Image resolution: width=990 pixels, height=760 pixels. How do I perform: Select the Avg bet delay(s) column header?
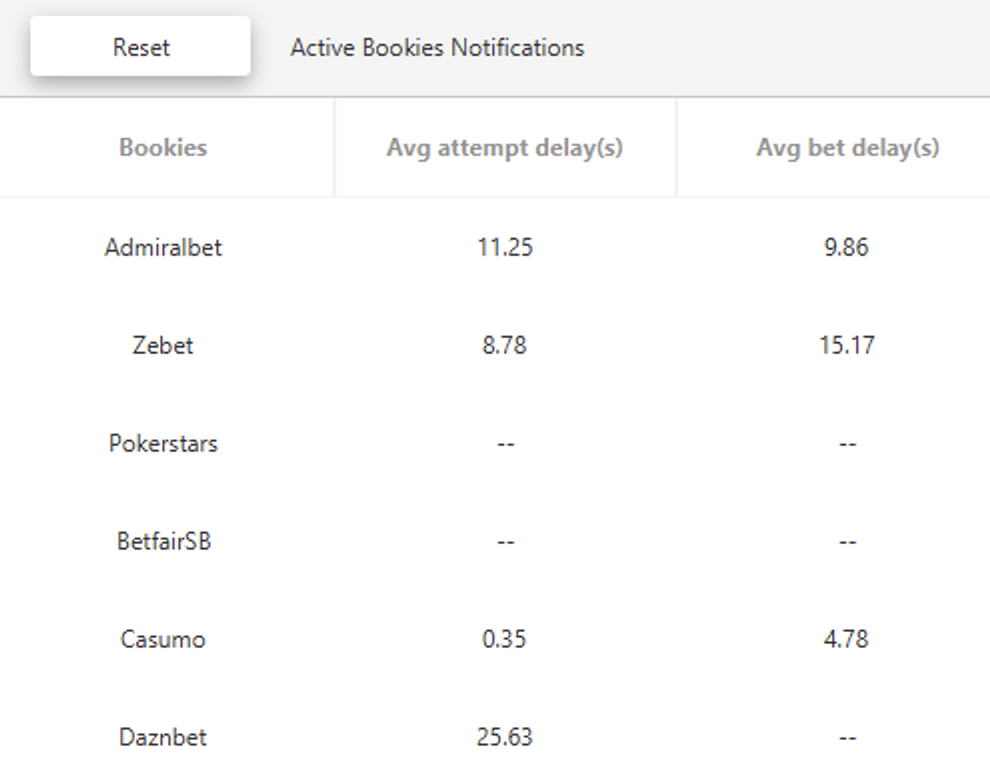coord(847,148)
